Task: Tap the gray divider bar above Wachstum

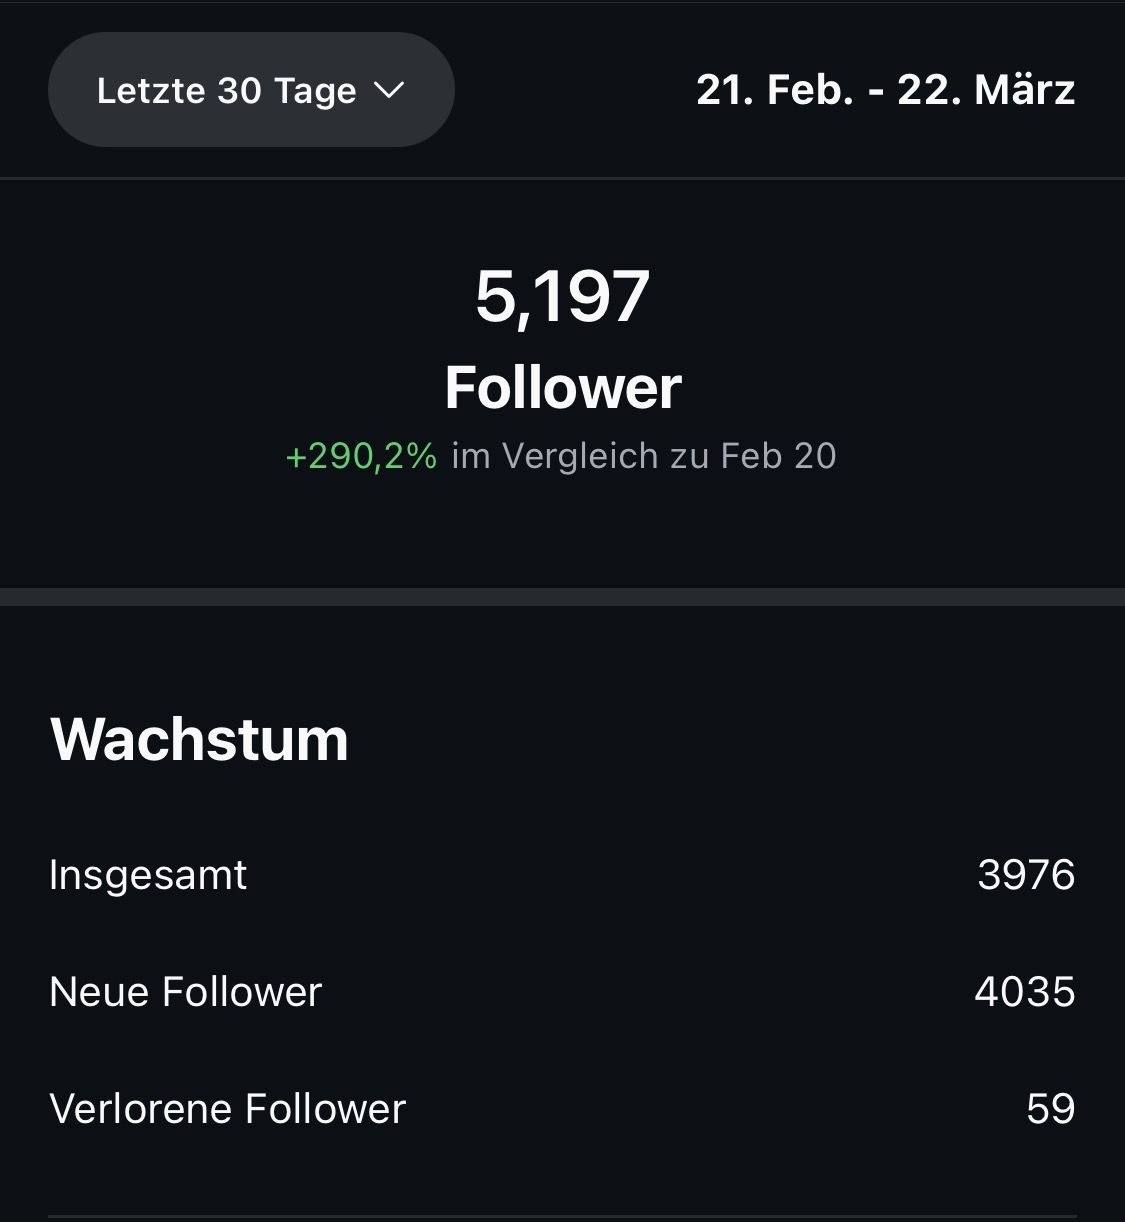Action: [562, 597]
